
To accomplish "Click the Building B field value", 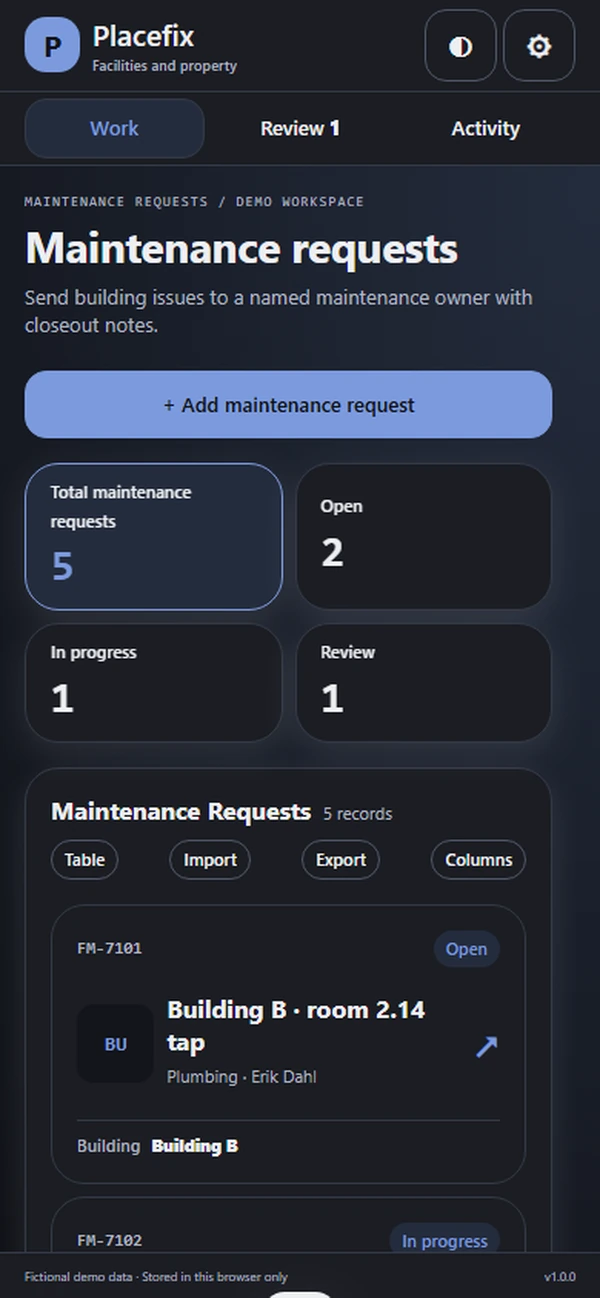I will click(195, 1146).
